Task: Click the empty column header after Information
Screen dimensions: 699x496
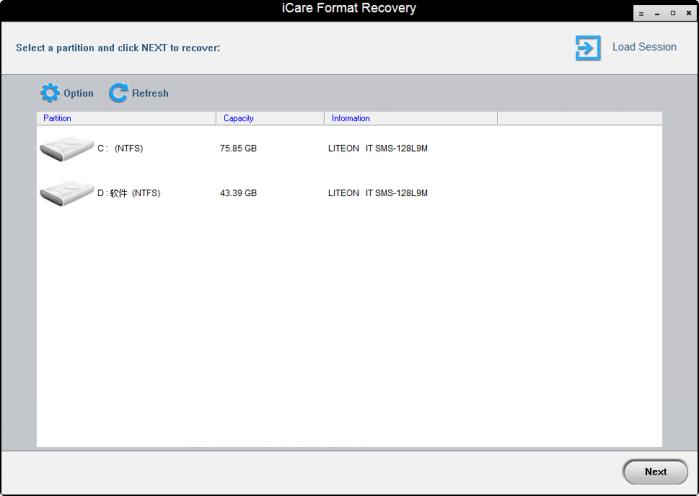Action: tap(580, 118)
